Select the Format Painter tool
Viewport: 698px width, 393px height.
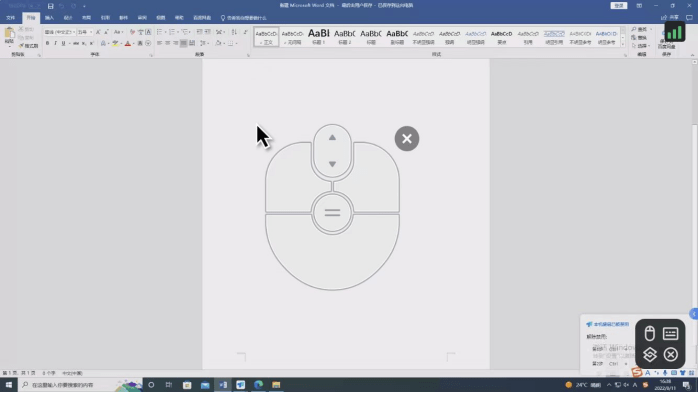tap(28, 46)
